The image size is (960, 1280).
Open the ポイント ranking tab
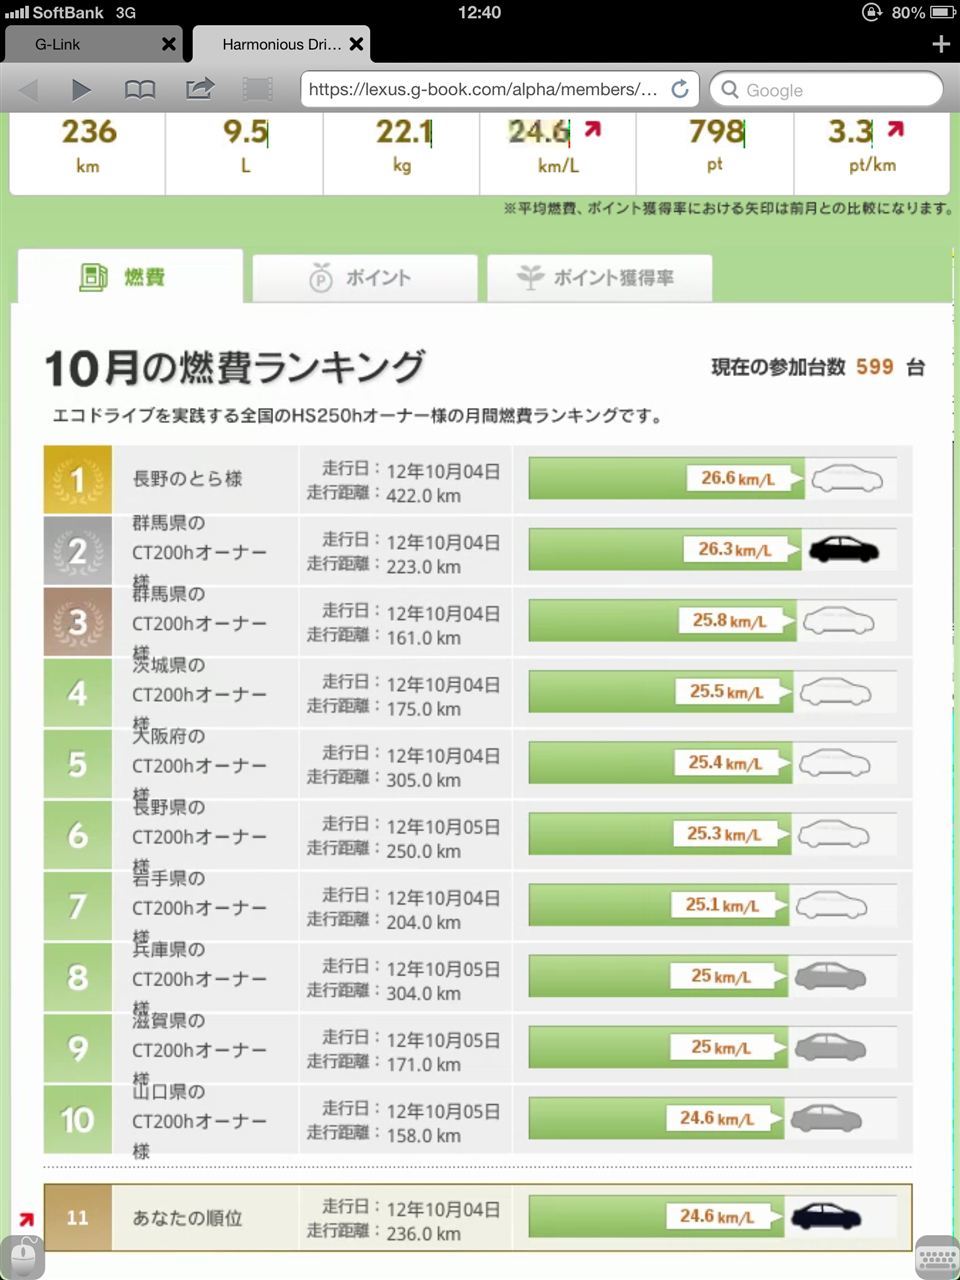365,278
